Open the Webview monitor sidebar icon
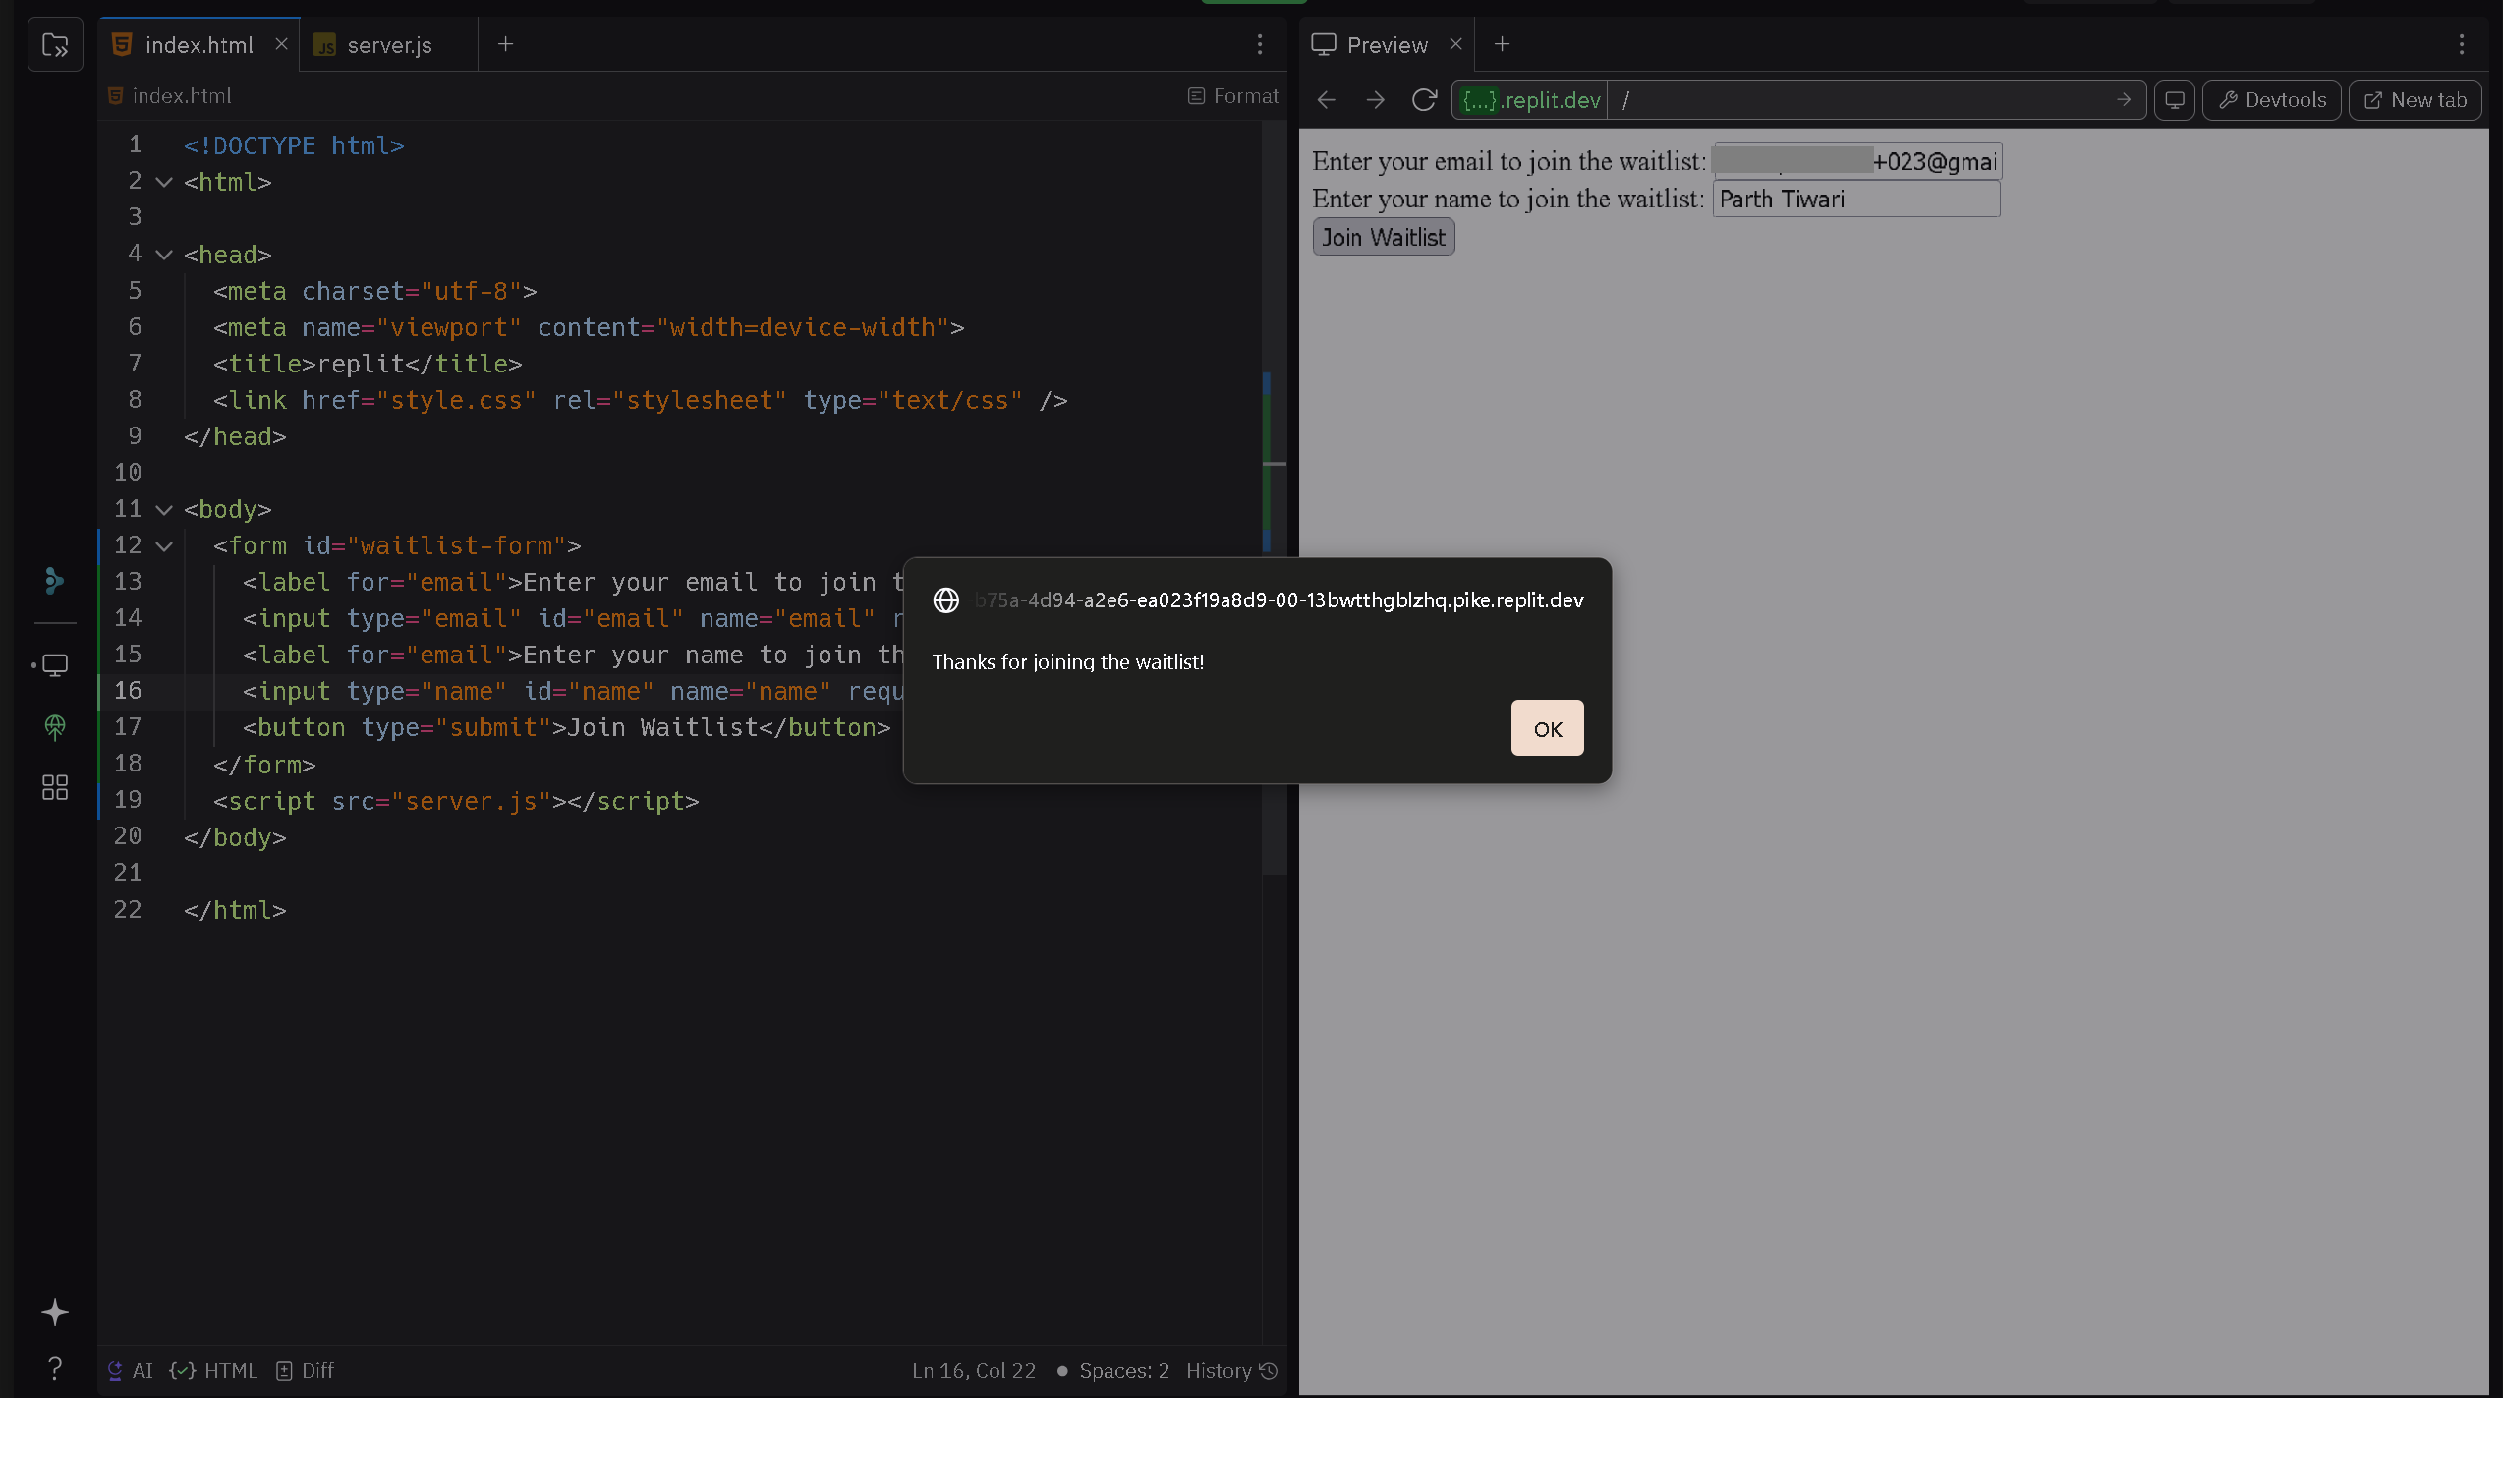This screenshot has width=2503, height=1484. point(55,665)
